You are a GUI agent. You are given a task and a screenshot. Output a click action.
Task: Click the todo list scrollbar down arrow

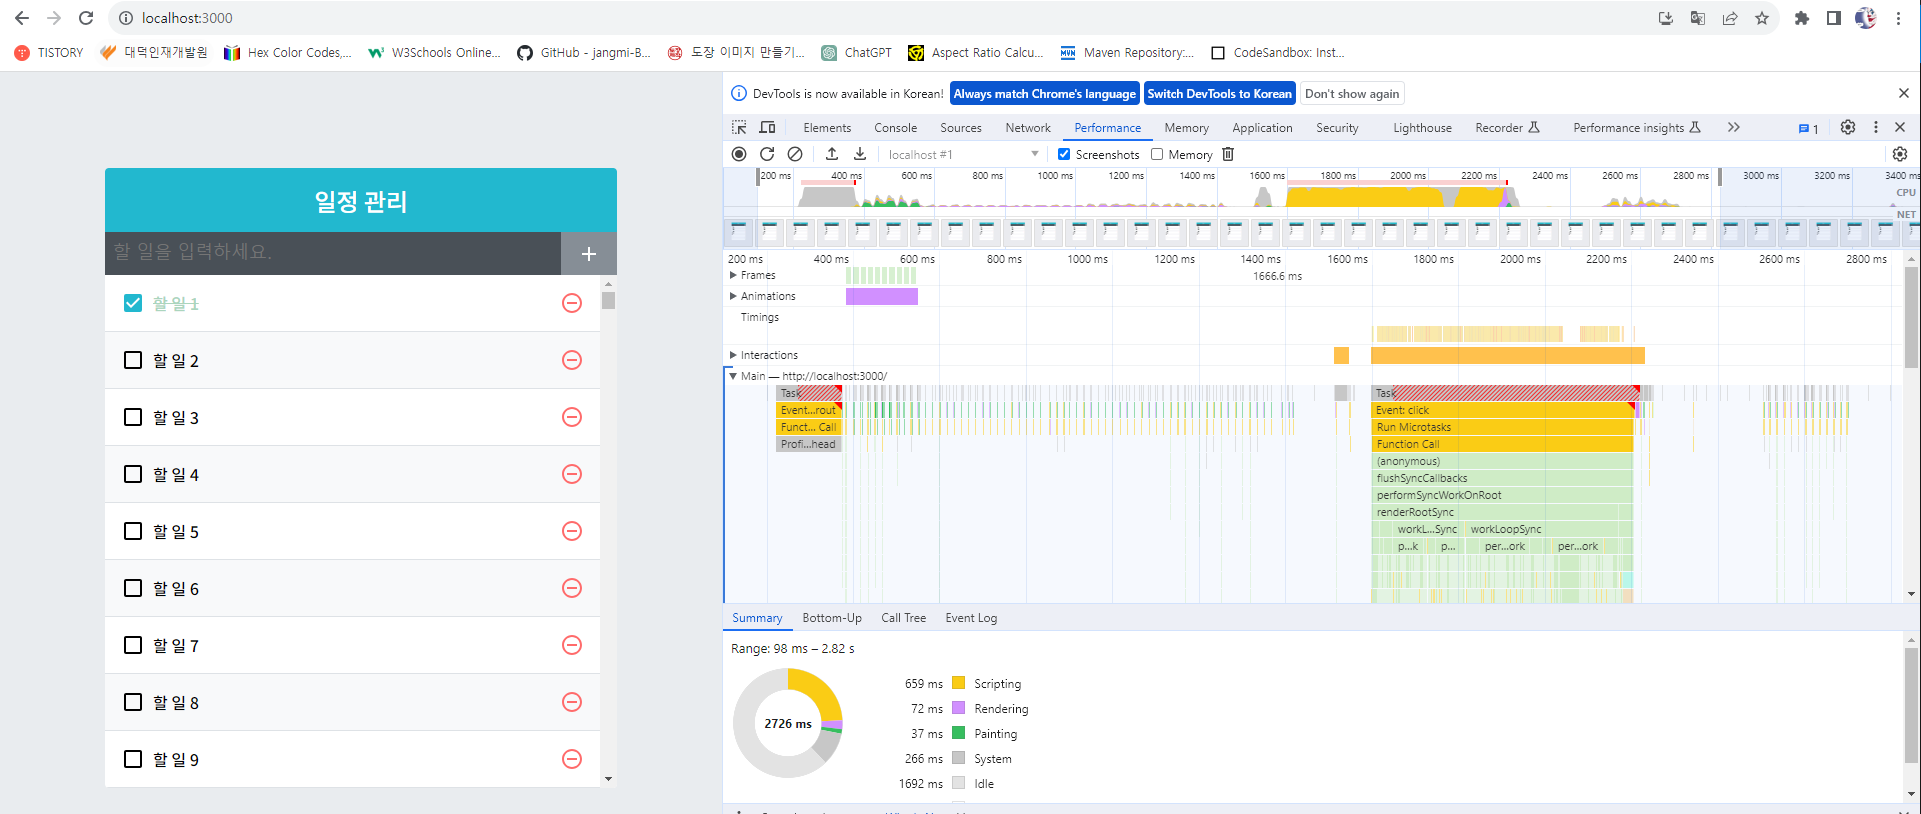(x=609, y=779)
